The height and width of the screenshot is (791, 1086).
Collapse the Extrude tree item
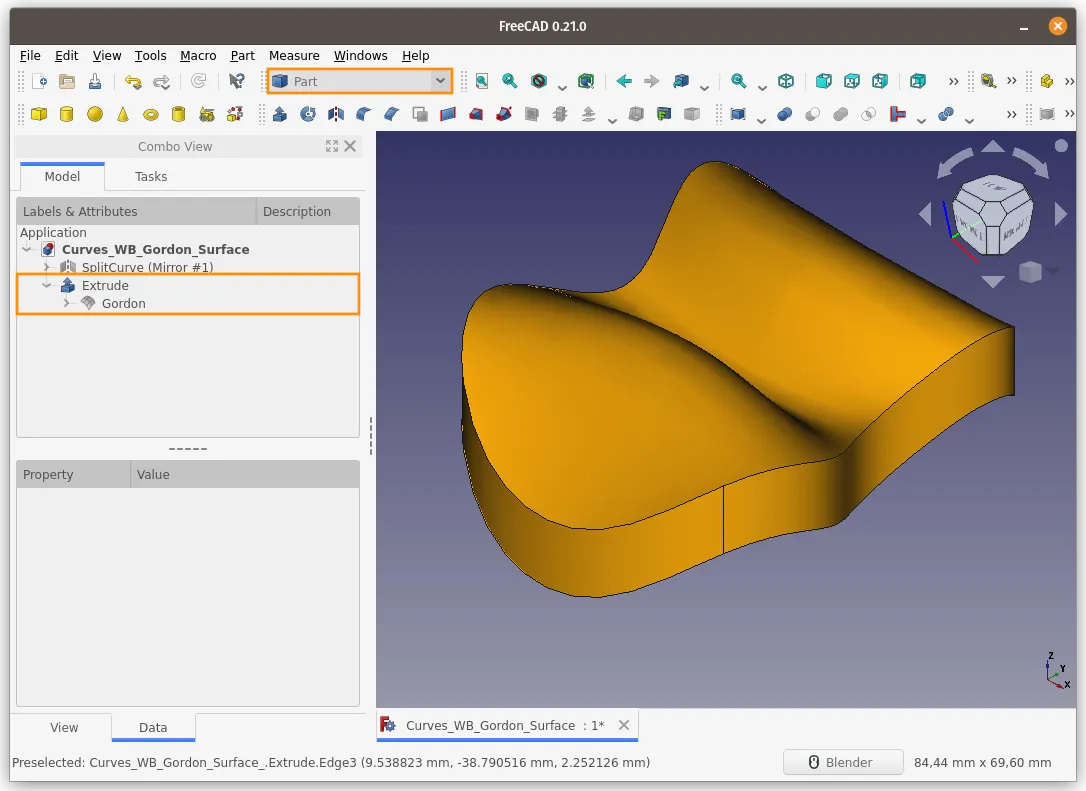click(x=46, y=285)
